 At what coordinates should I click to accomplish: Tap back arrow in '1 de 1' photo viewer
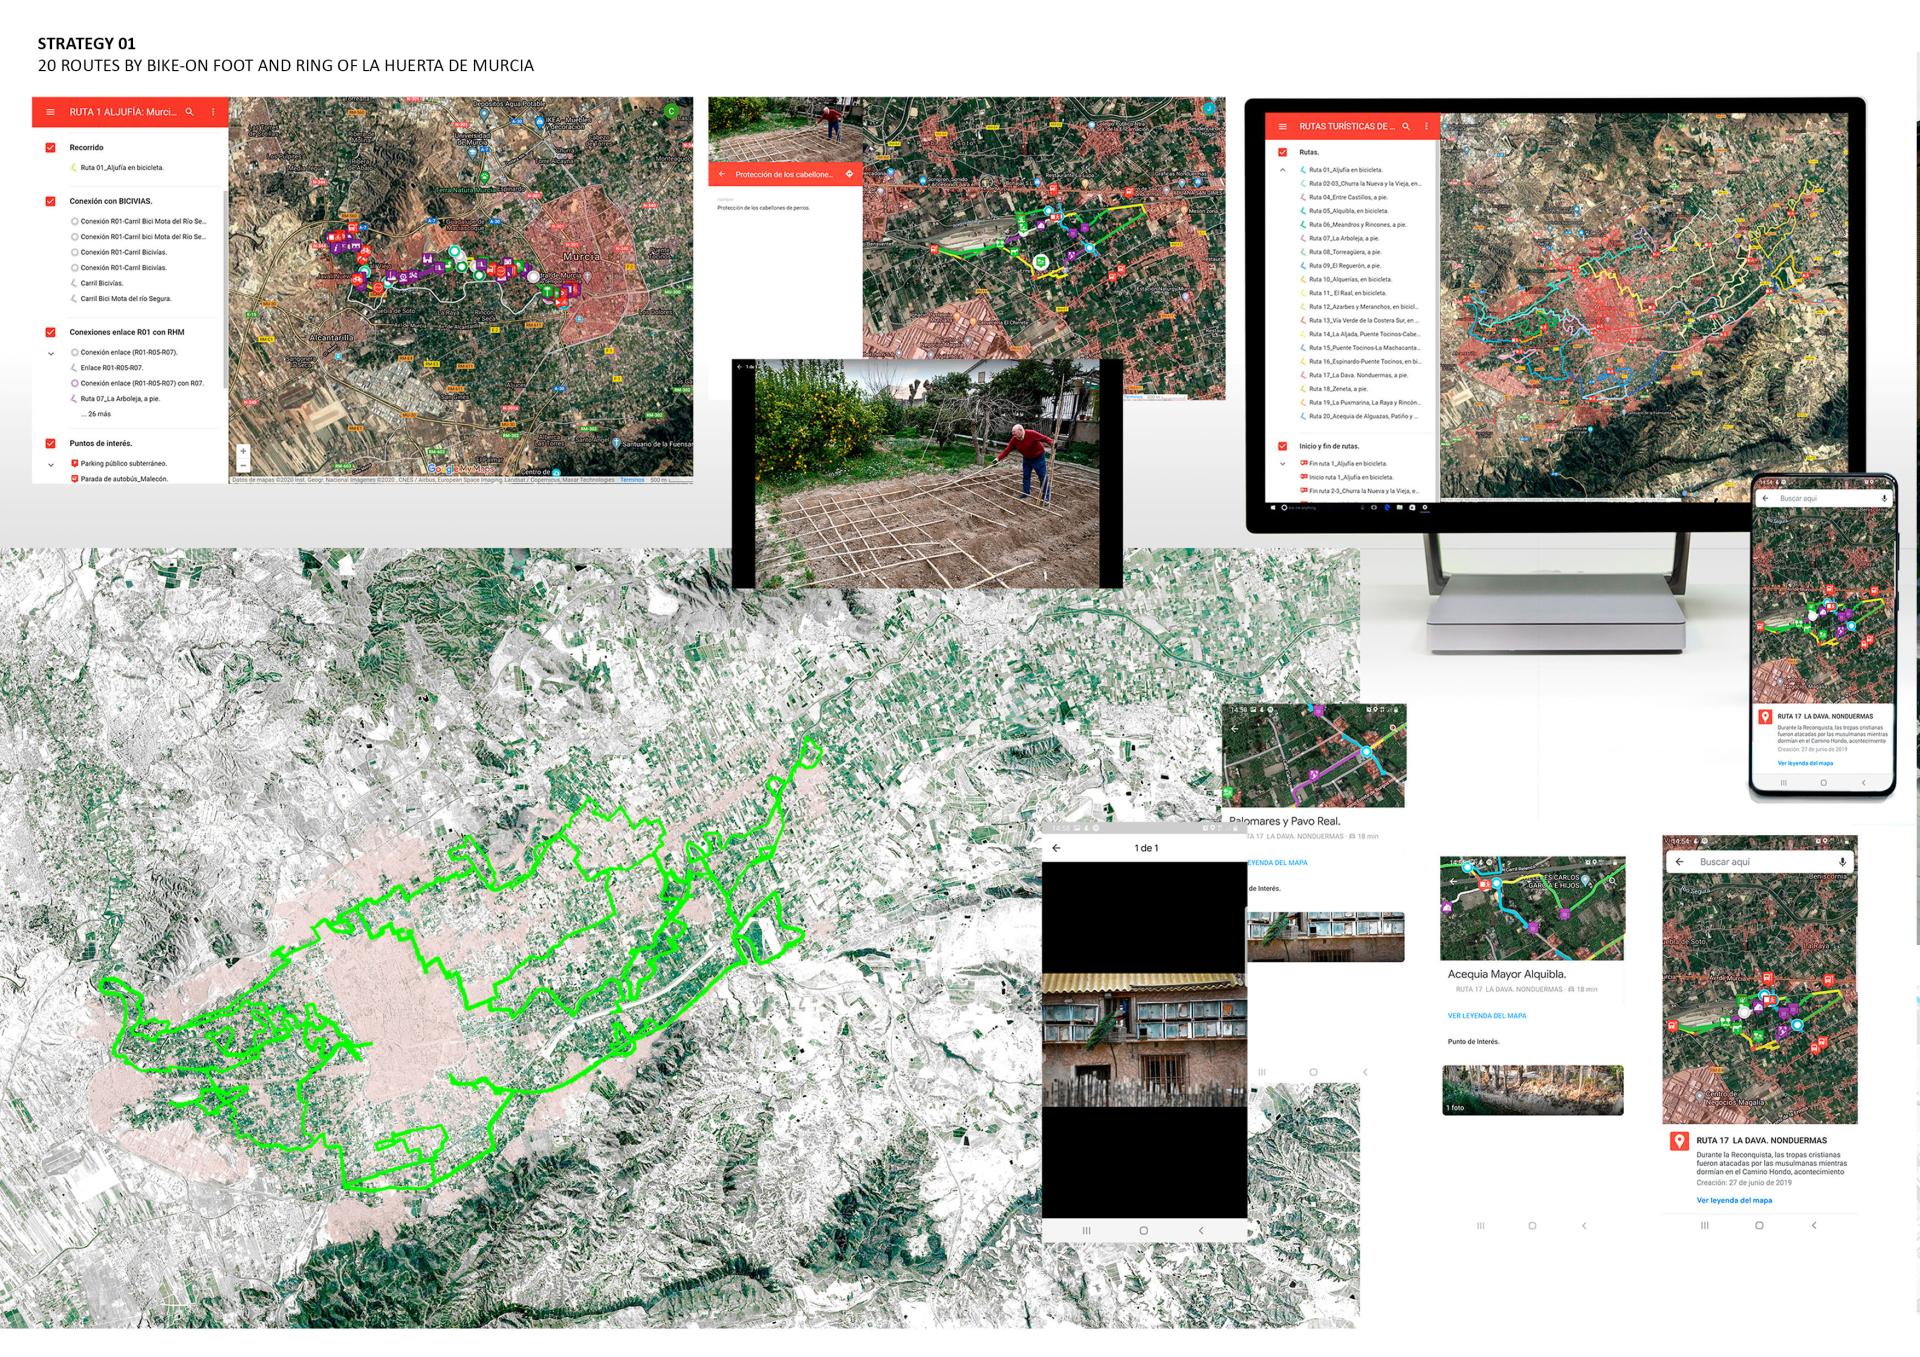1057,848
